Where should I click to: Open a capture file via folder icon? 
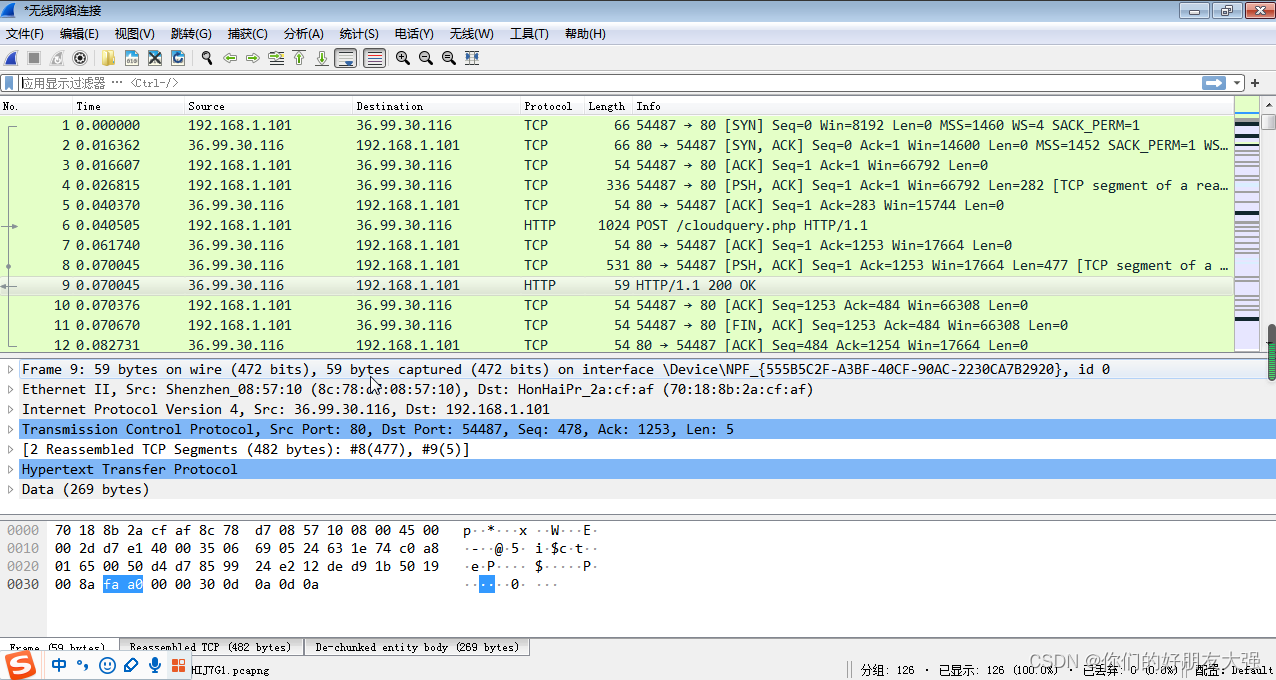click(108, 58)
